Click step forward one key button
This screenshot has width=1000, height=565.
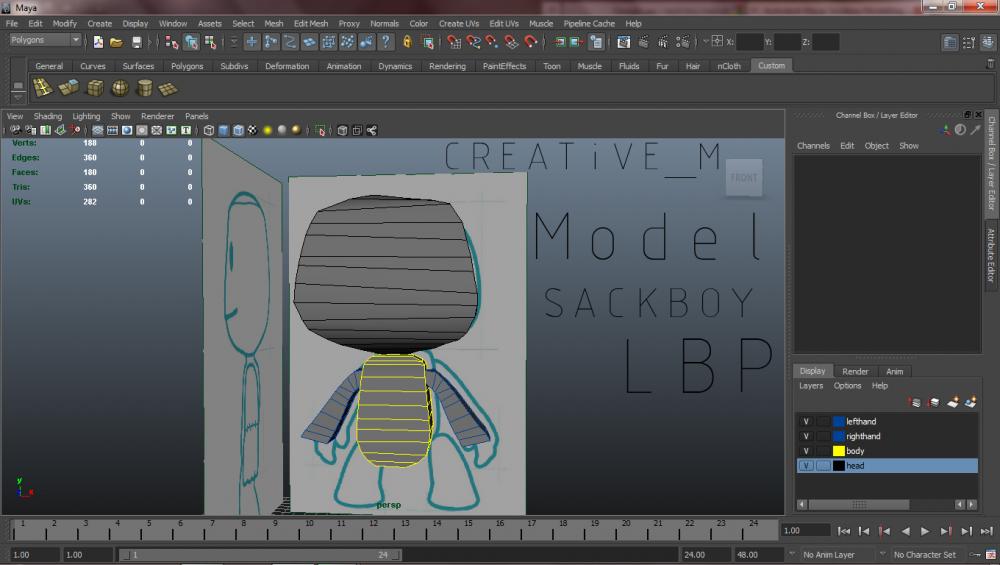click(946, 531)
